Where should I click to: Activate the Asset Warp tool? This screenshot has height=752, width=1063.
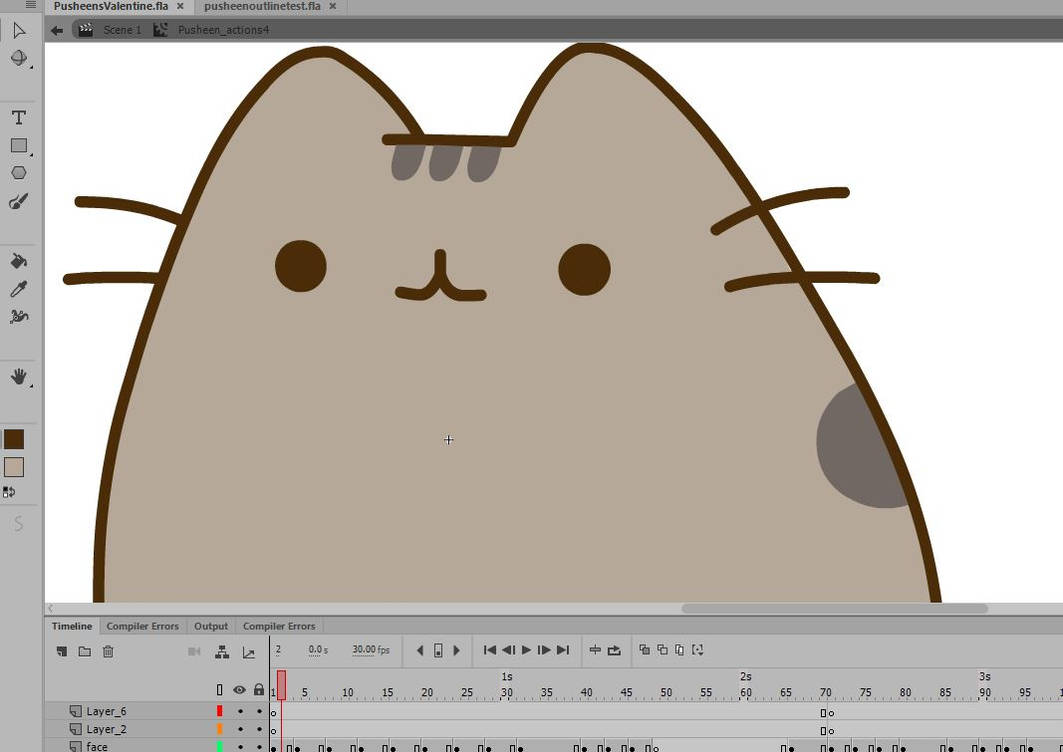click(x=19, y=317)
